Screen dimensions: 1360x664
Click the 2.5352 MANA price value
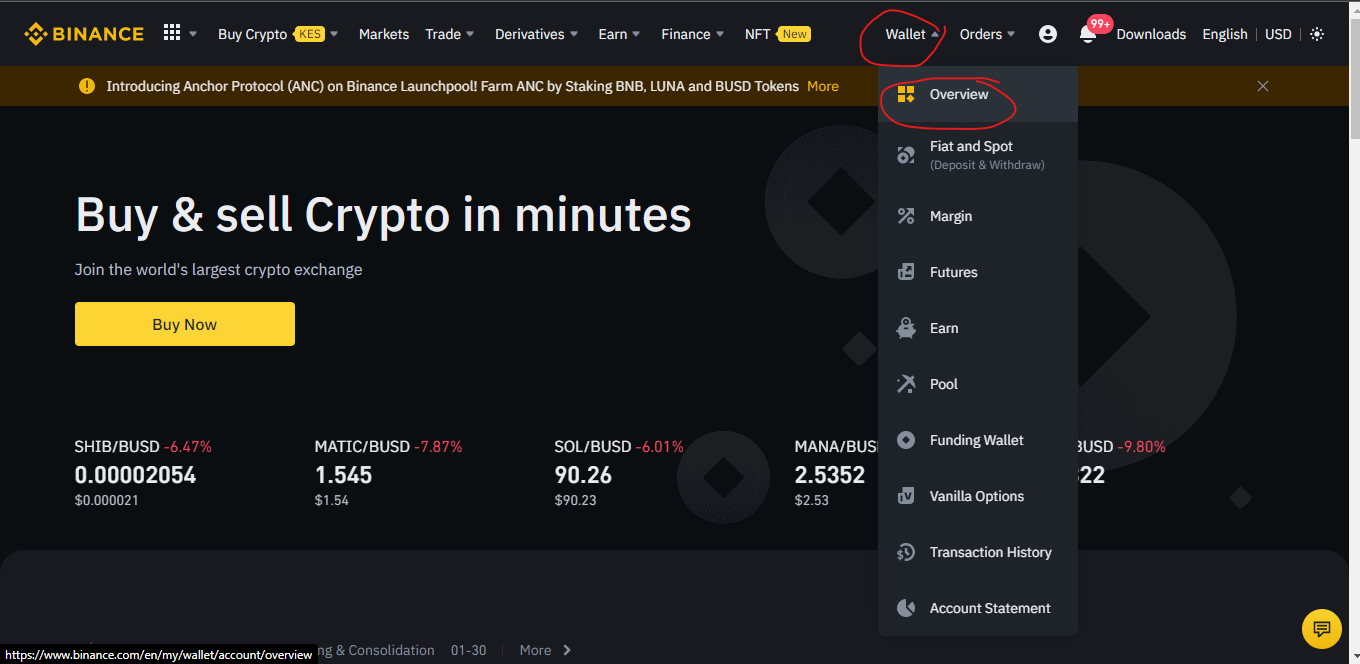829,475
